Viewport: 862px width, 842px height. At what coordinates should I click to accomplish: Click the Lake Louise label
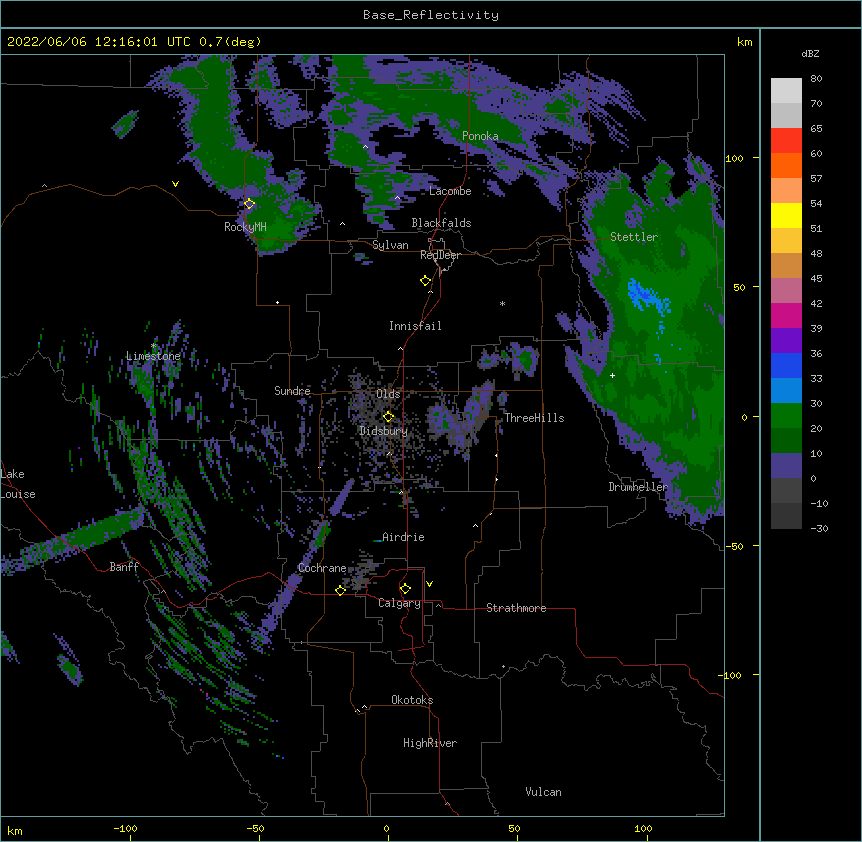18,484
